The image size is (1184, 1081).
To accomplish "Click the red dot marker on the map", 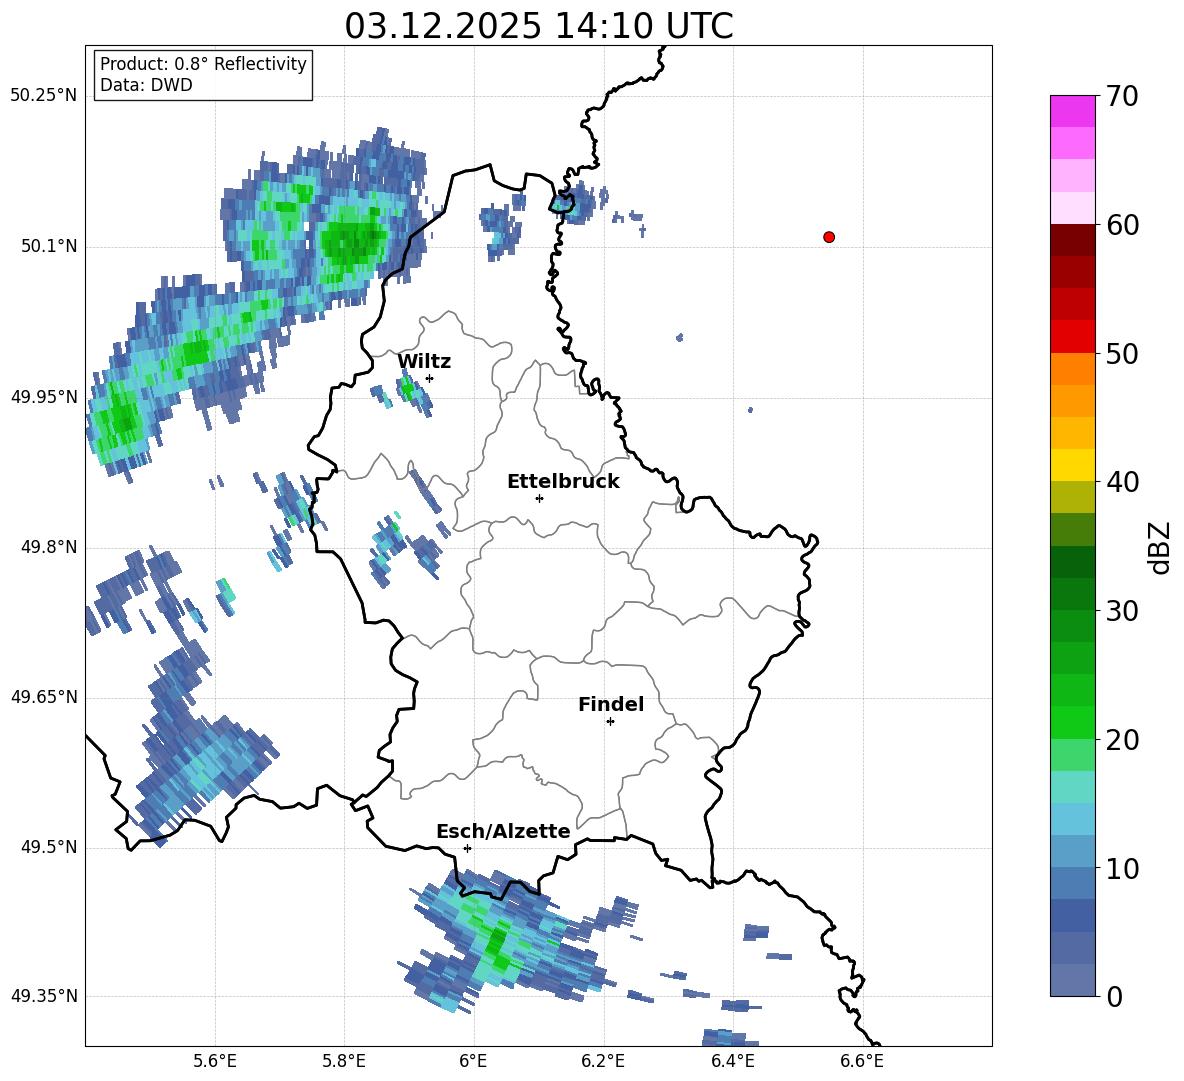I will pyautogui.click(x=829, y=237).
